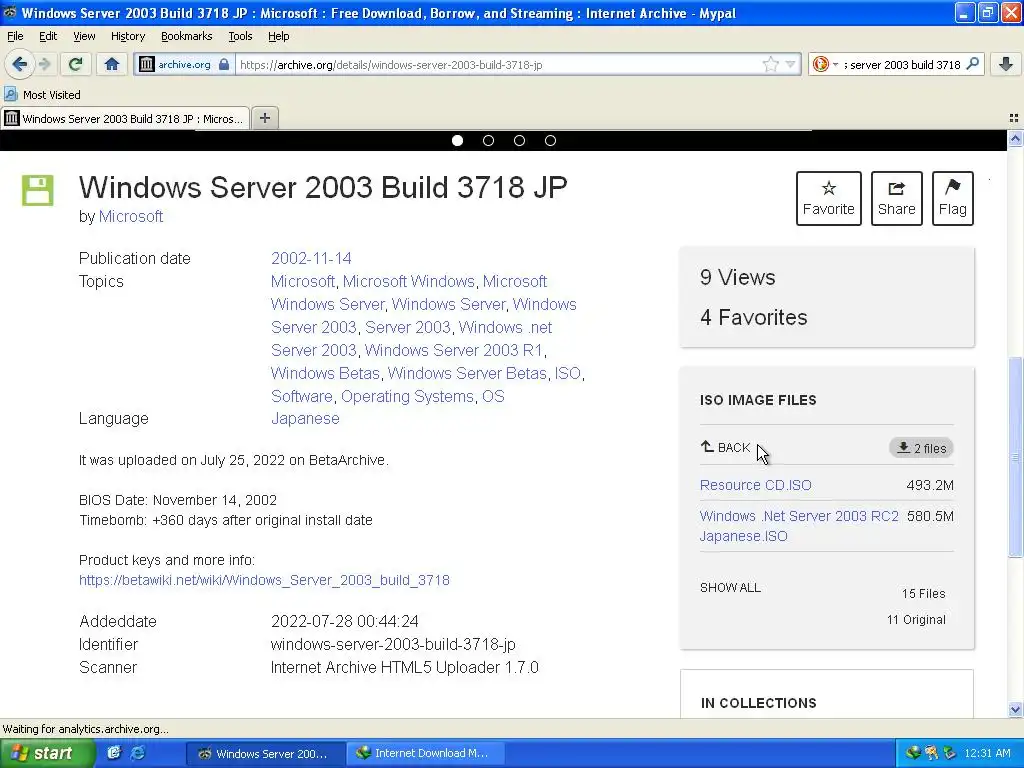Click the green floppy disk software icon
The height and width of the screenshot is (768, 1024).
click(37, 190)
